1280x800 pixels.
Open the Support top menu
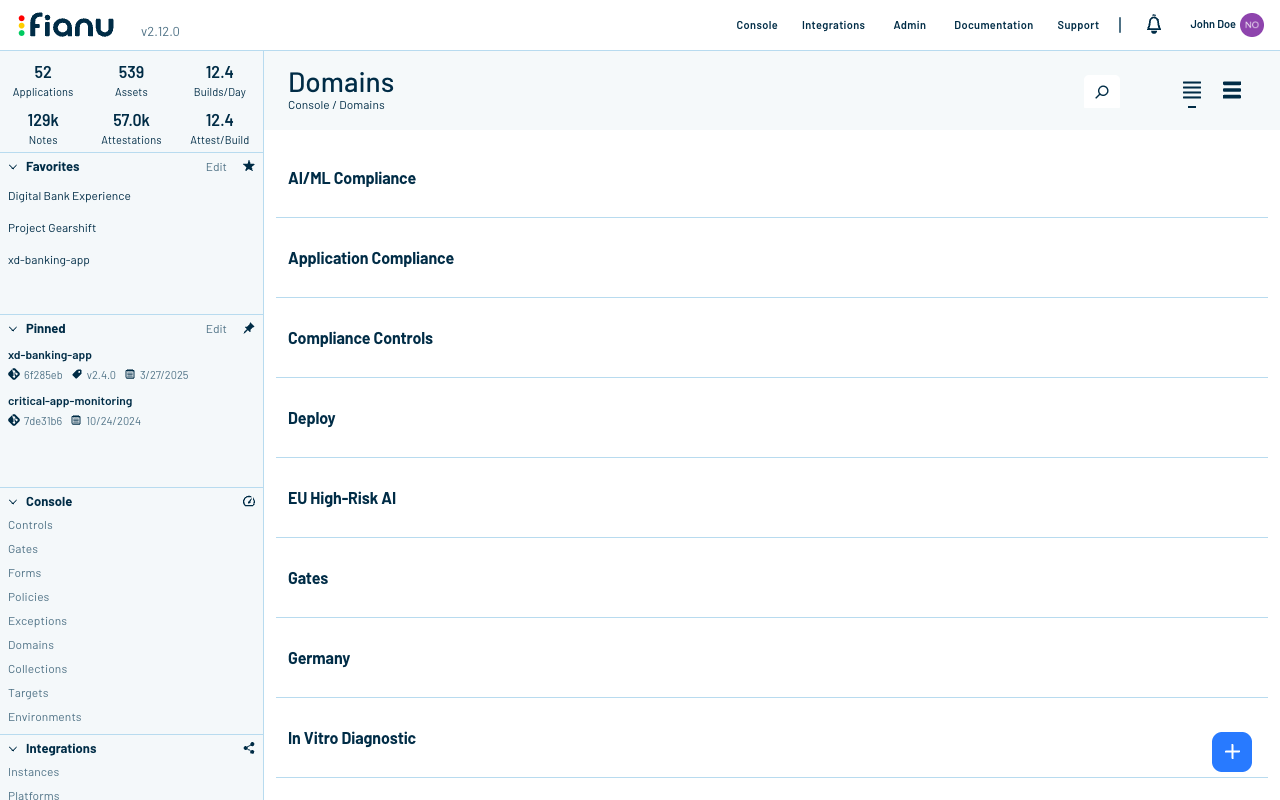(x=1078, y=25)
